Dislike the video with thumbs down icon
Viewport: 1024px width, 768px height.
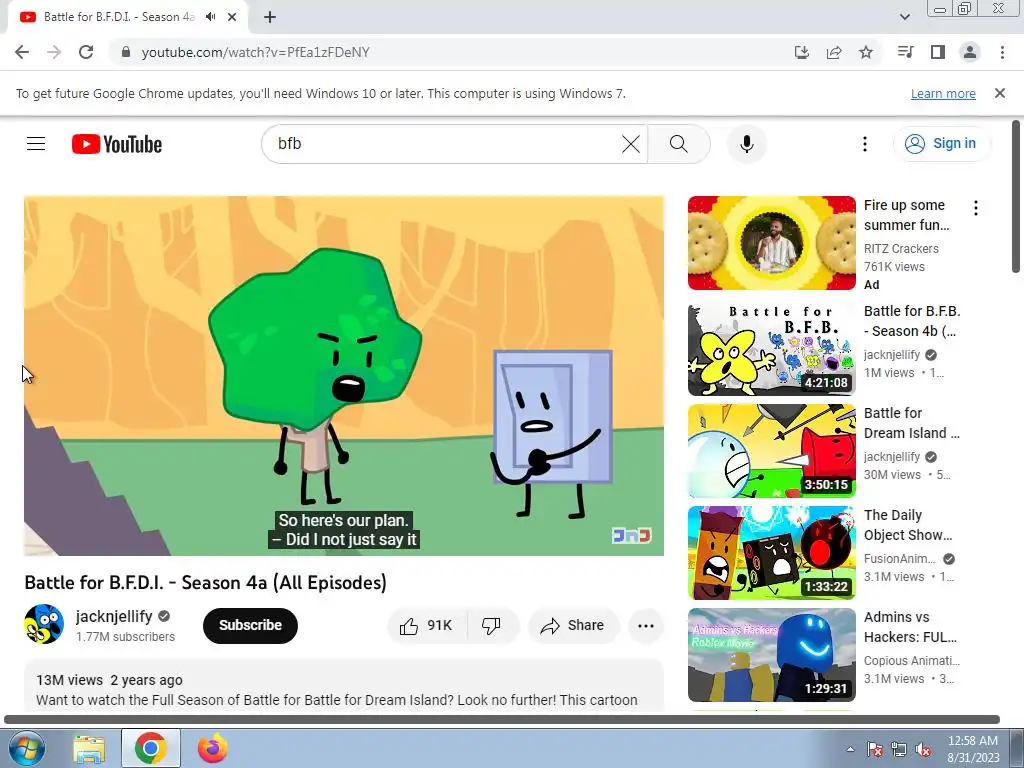point(491,626)
